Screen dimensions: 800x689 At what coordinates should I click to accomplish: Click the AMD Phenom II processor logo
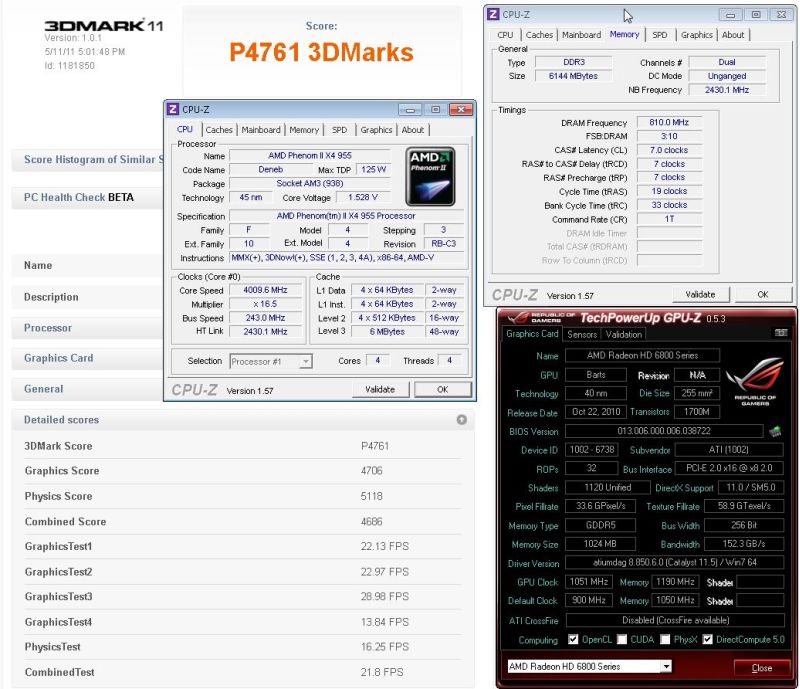[430, 177]
